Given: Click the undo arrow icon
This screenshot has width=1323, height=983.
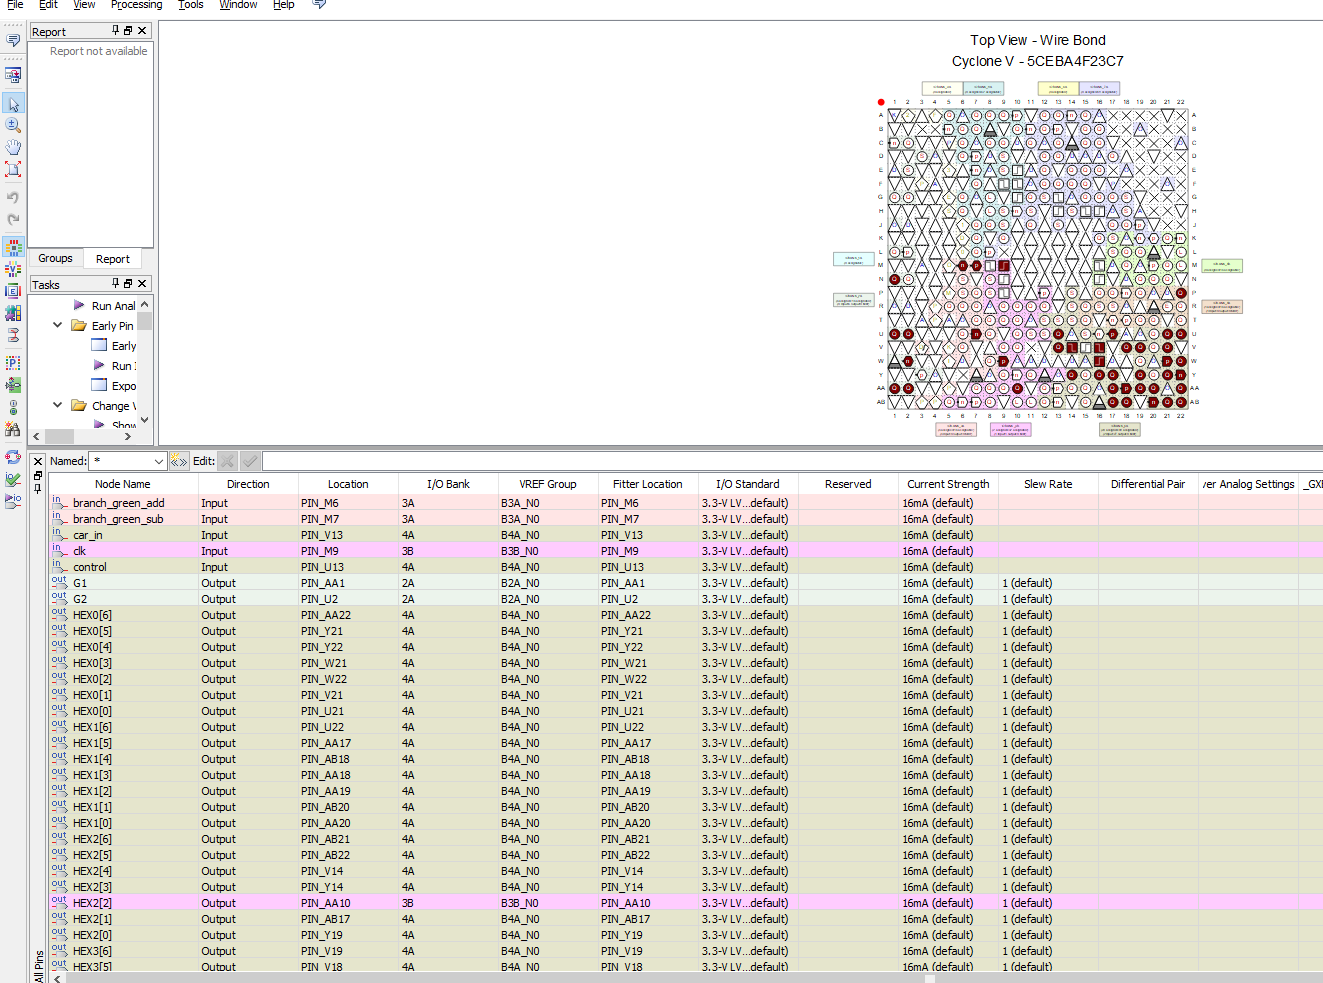Looking at the screenshot, I should click(13, 197).
